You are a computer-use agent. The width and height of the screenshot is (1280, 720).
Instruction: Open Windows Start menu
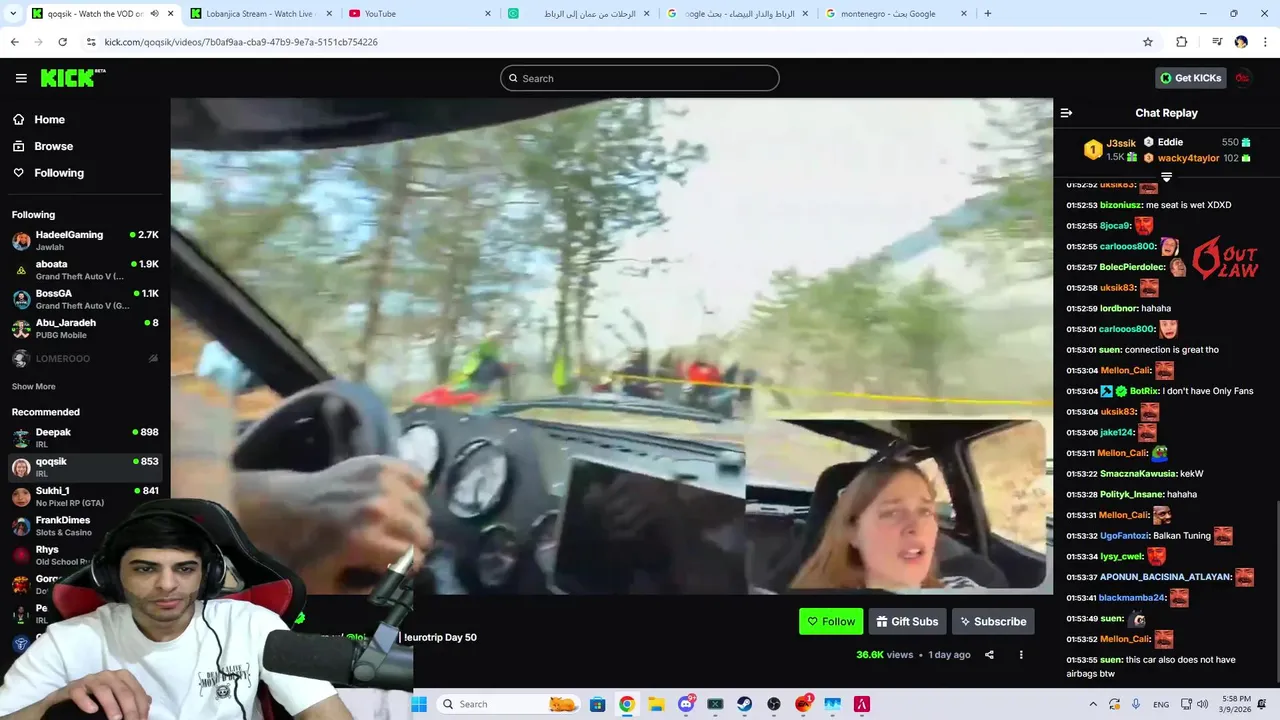click(419, 704)
